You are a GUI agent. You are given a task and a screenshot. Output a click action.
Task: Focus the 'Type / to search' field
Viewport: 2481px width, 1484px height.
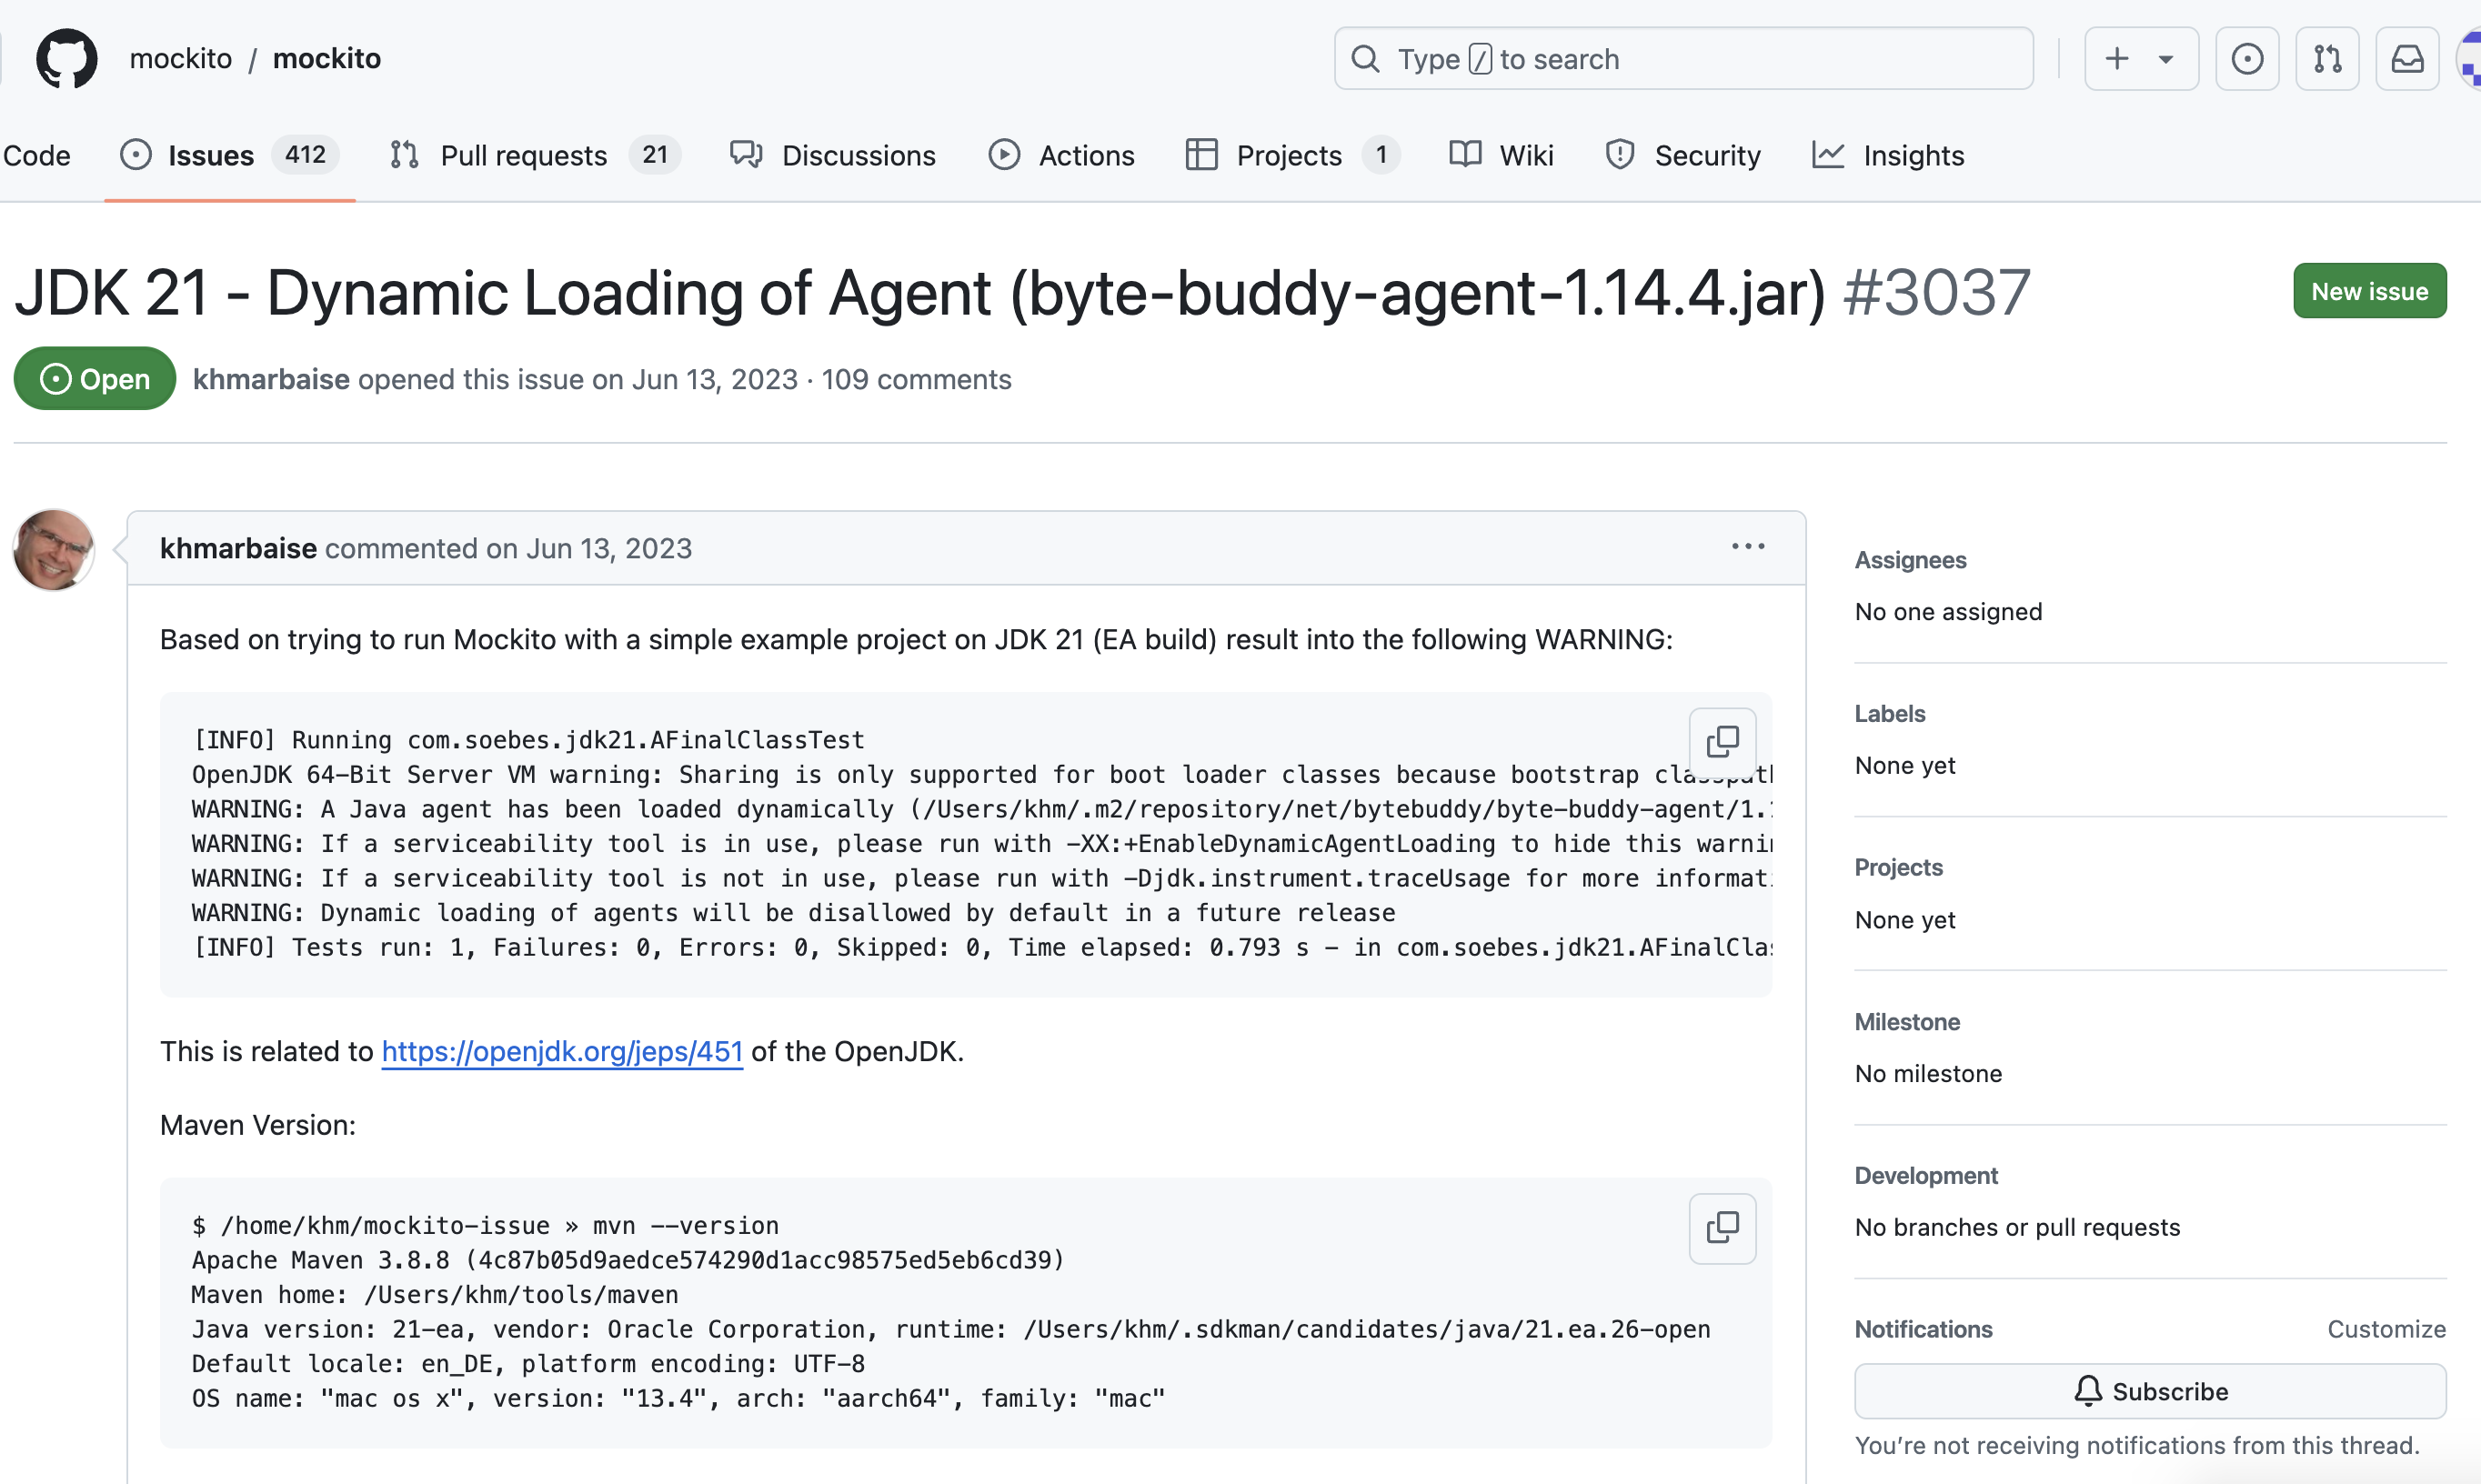click(x=1683, y=59)
